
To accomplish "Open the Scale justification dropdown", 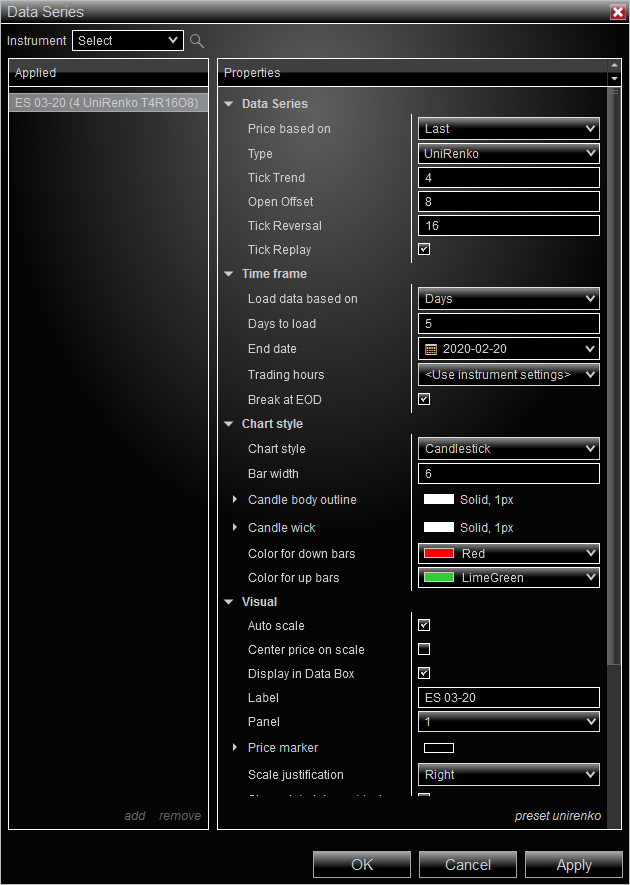I will pyautogui.click(x=509, y=775).
